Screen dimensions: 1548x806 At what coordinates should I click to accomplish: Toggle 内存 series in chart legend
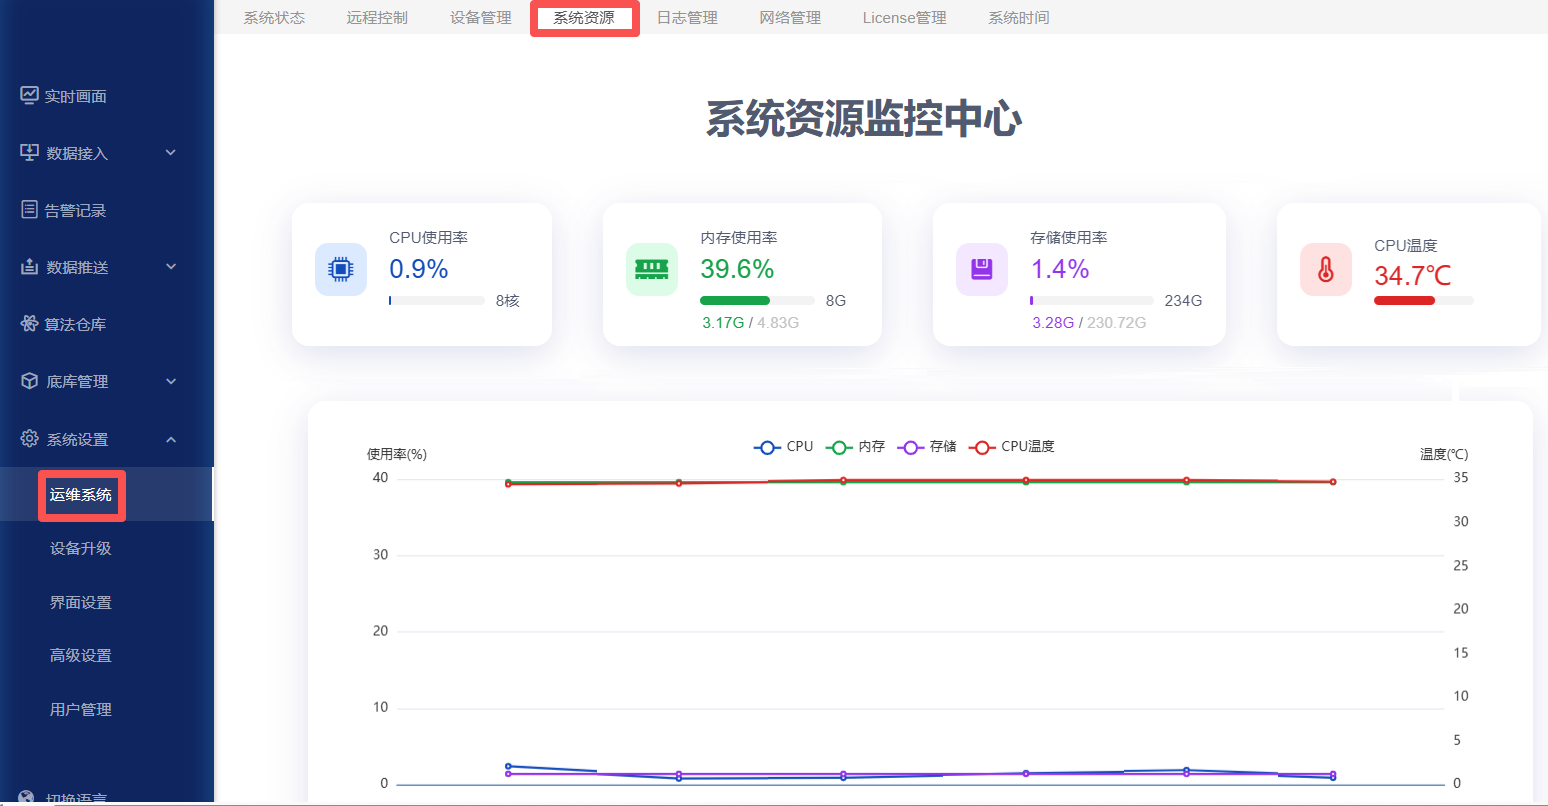[x=855, y=447]
